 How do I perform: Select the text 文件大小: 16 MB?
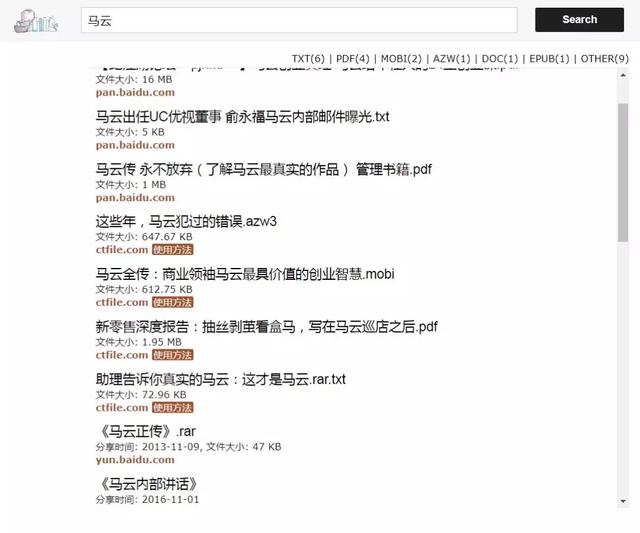click(134, 80)
